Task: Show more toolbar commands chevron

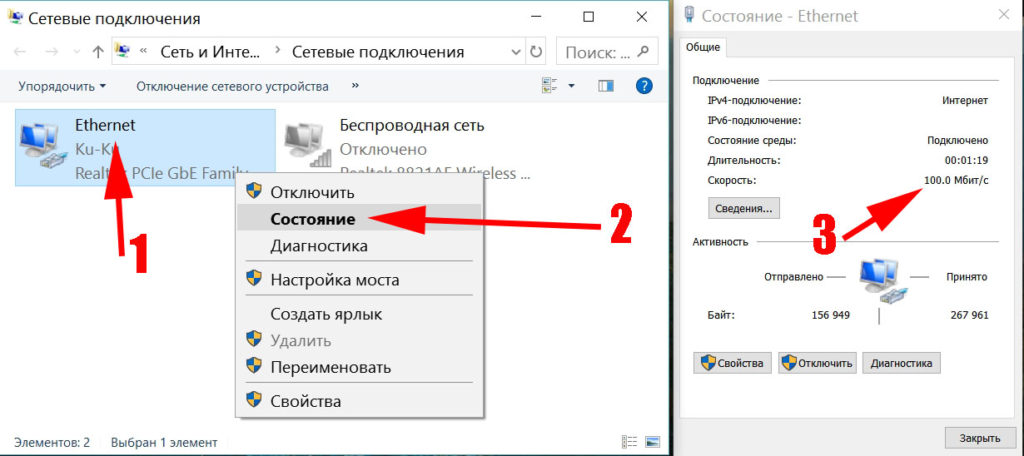Action: [355, 86]
